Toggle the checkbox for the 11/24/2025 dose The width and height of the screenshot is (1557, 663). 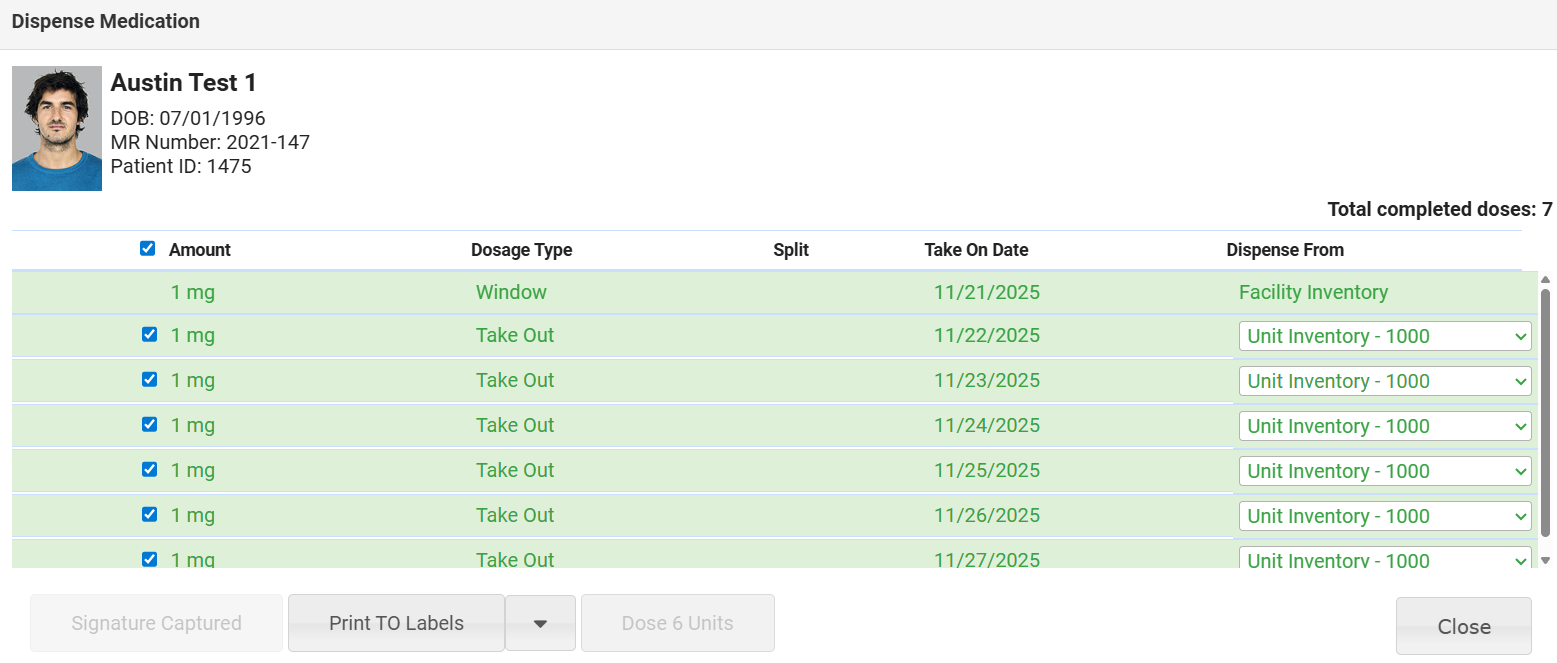150,425
